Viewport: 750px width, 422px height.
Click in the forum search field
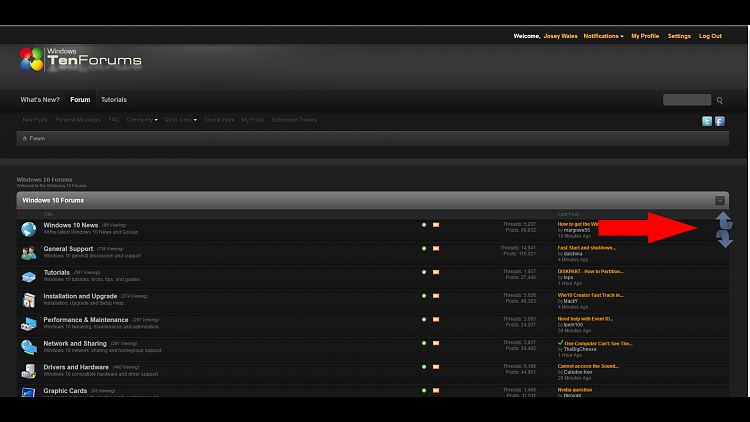point(686,100)
